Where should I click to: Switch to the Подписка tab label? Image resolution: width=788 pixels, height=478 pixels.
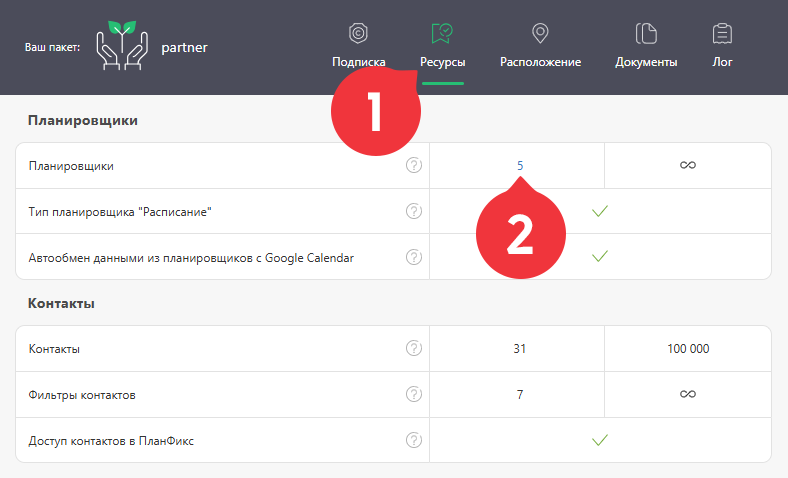click(x=359, y=62)
